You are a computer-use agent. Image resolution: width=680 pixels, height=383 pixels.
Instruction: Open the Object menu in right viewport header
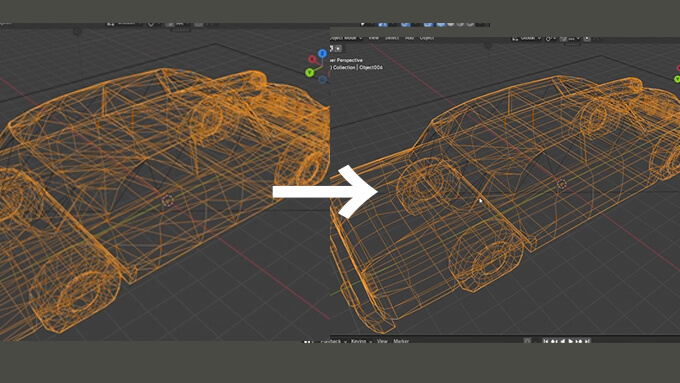[x=427, y=38]
